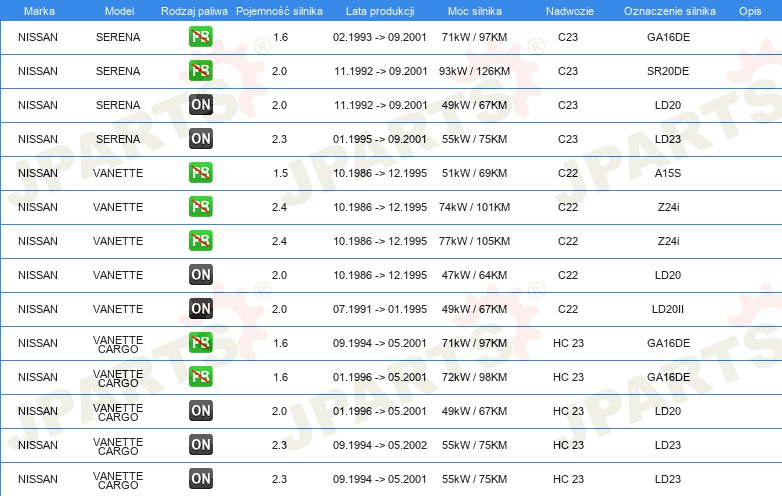The image size is (782, 496).
Task: Click the ON diesel icon for Serena LD20
Action: [x=200, y=105]
